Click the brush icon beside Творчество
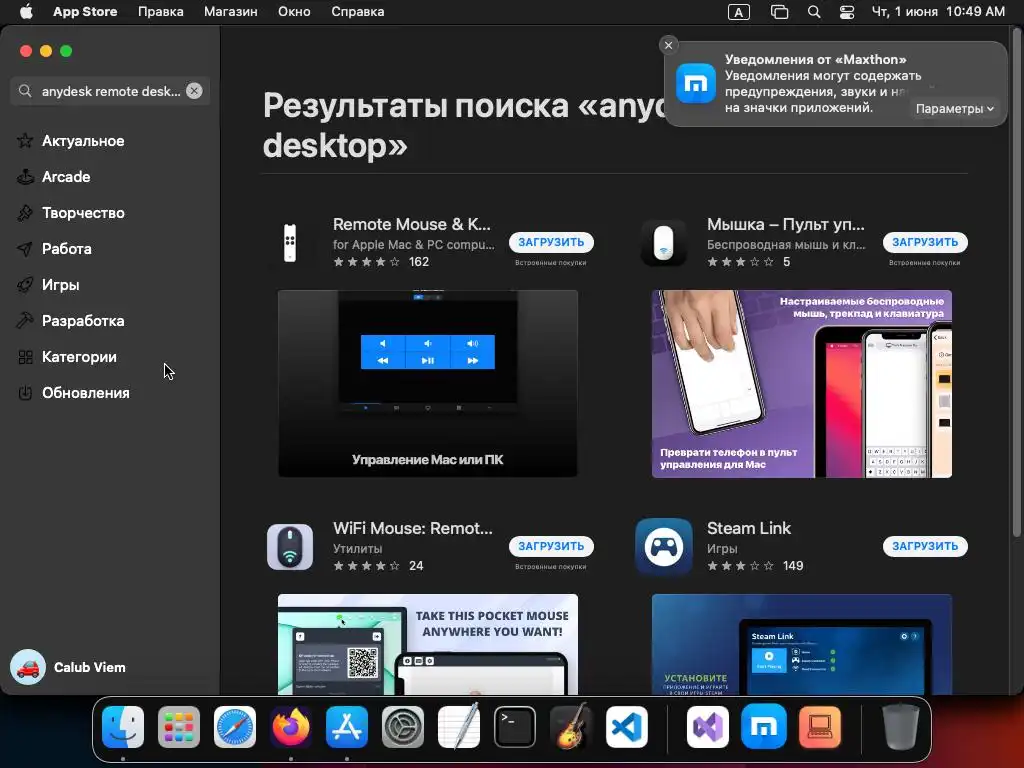 (25, 212)
